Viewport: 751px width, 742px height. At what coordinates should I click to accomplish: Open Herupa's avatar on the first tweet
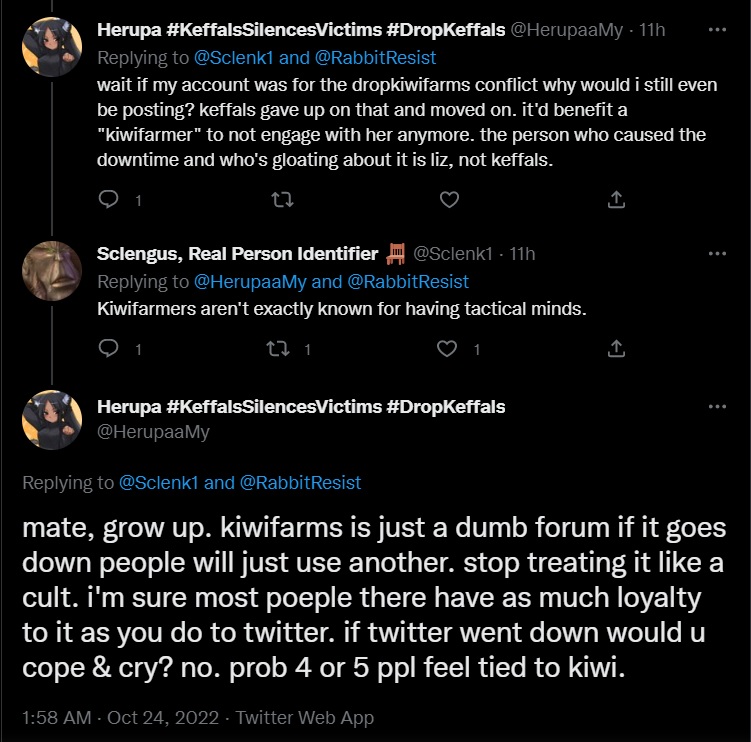click(51, 47)
